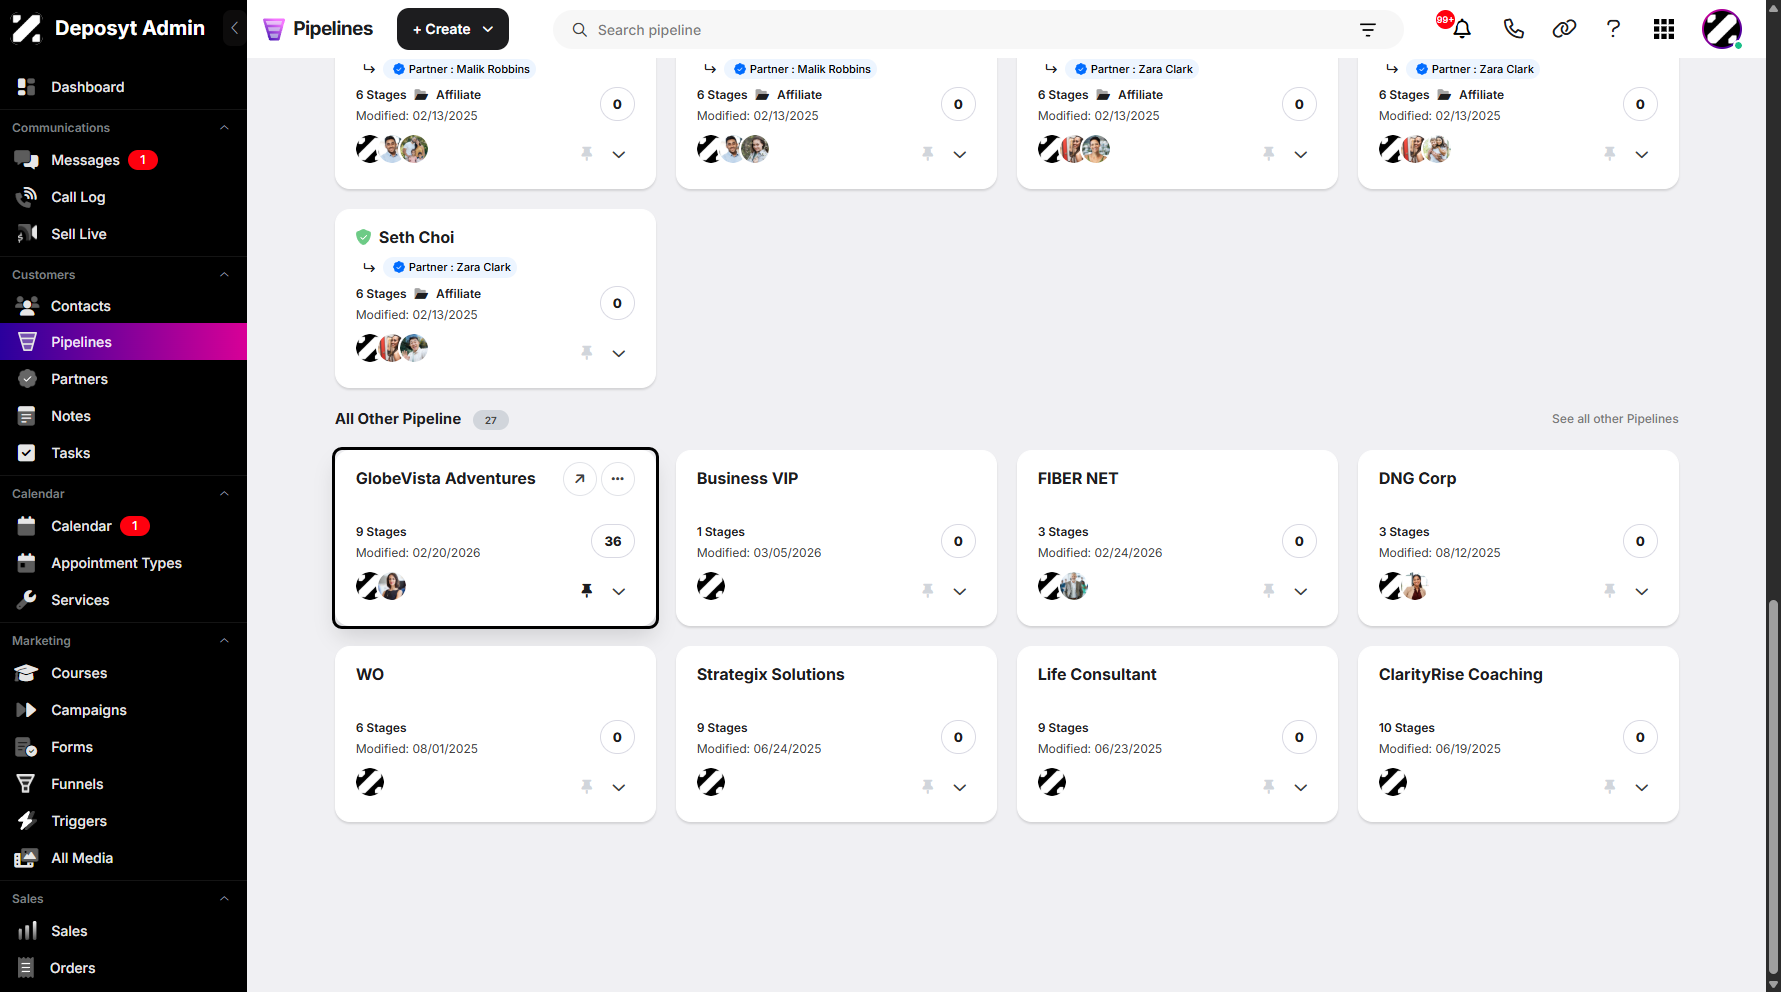Screen dimensions: 1781x992
Task: Click the phone dialer icon in header
Action: click(x=1513, y=29)
